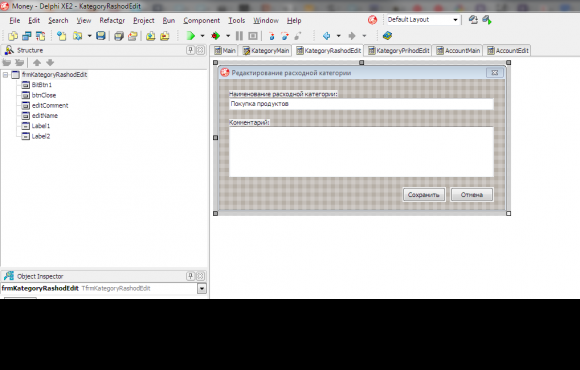Screen dimensions: 580x370
Task: Move selected component up in Structure panel
Action: point(37,63)
